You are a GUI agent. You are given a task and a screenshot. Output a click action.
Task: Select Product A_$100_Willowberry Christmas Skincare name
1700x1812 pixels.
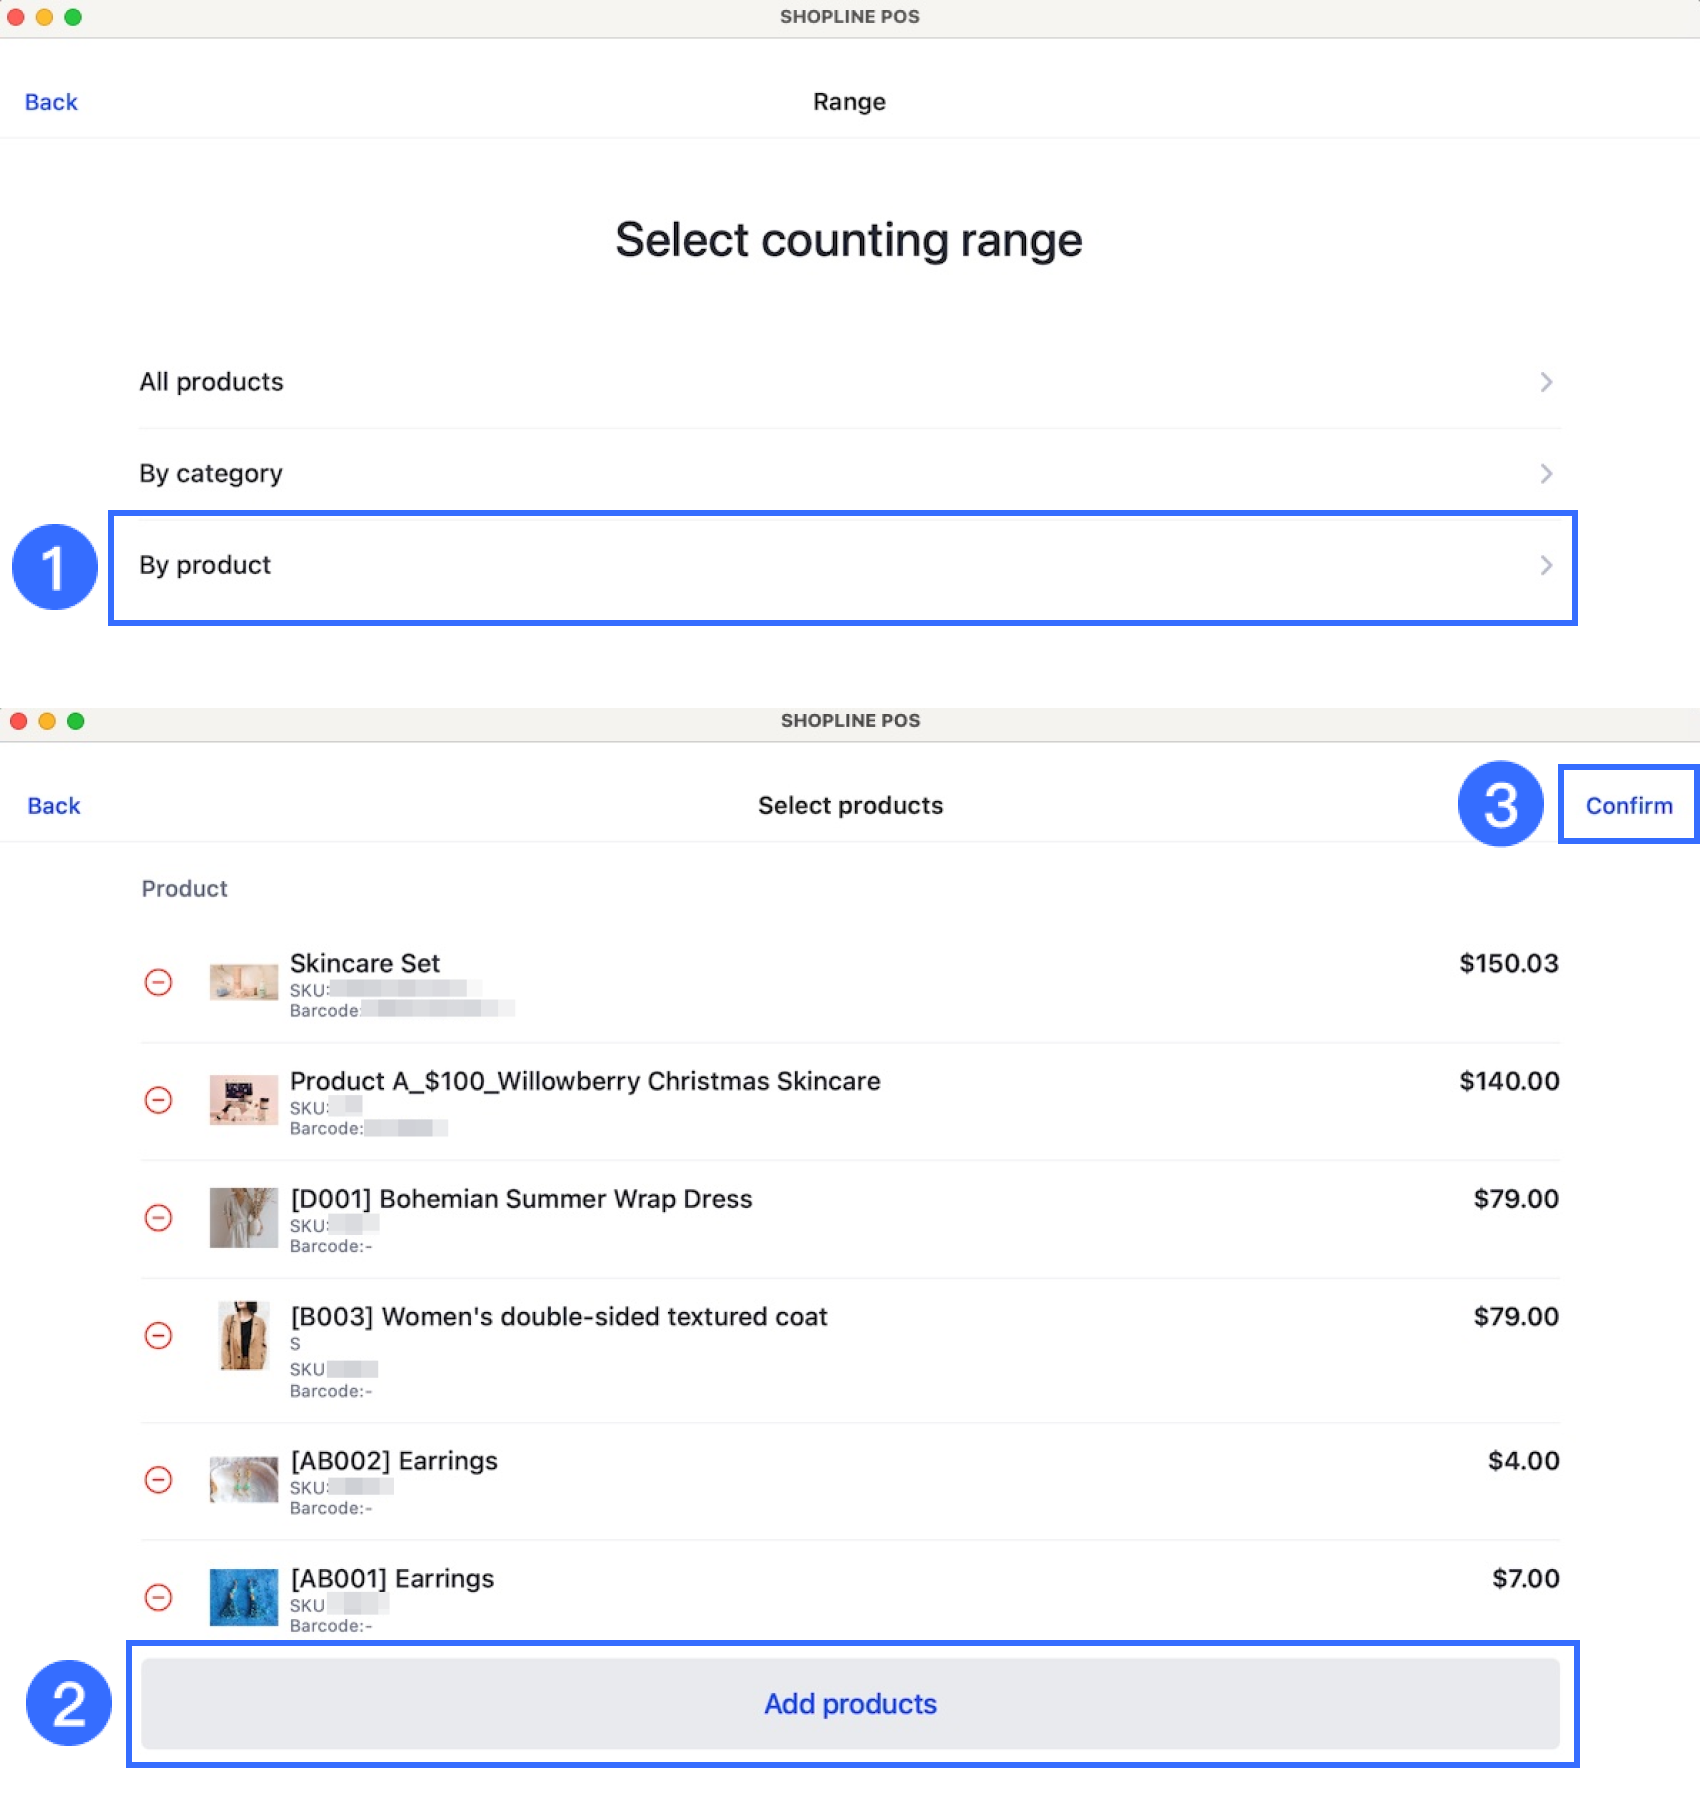point(585,1081)
